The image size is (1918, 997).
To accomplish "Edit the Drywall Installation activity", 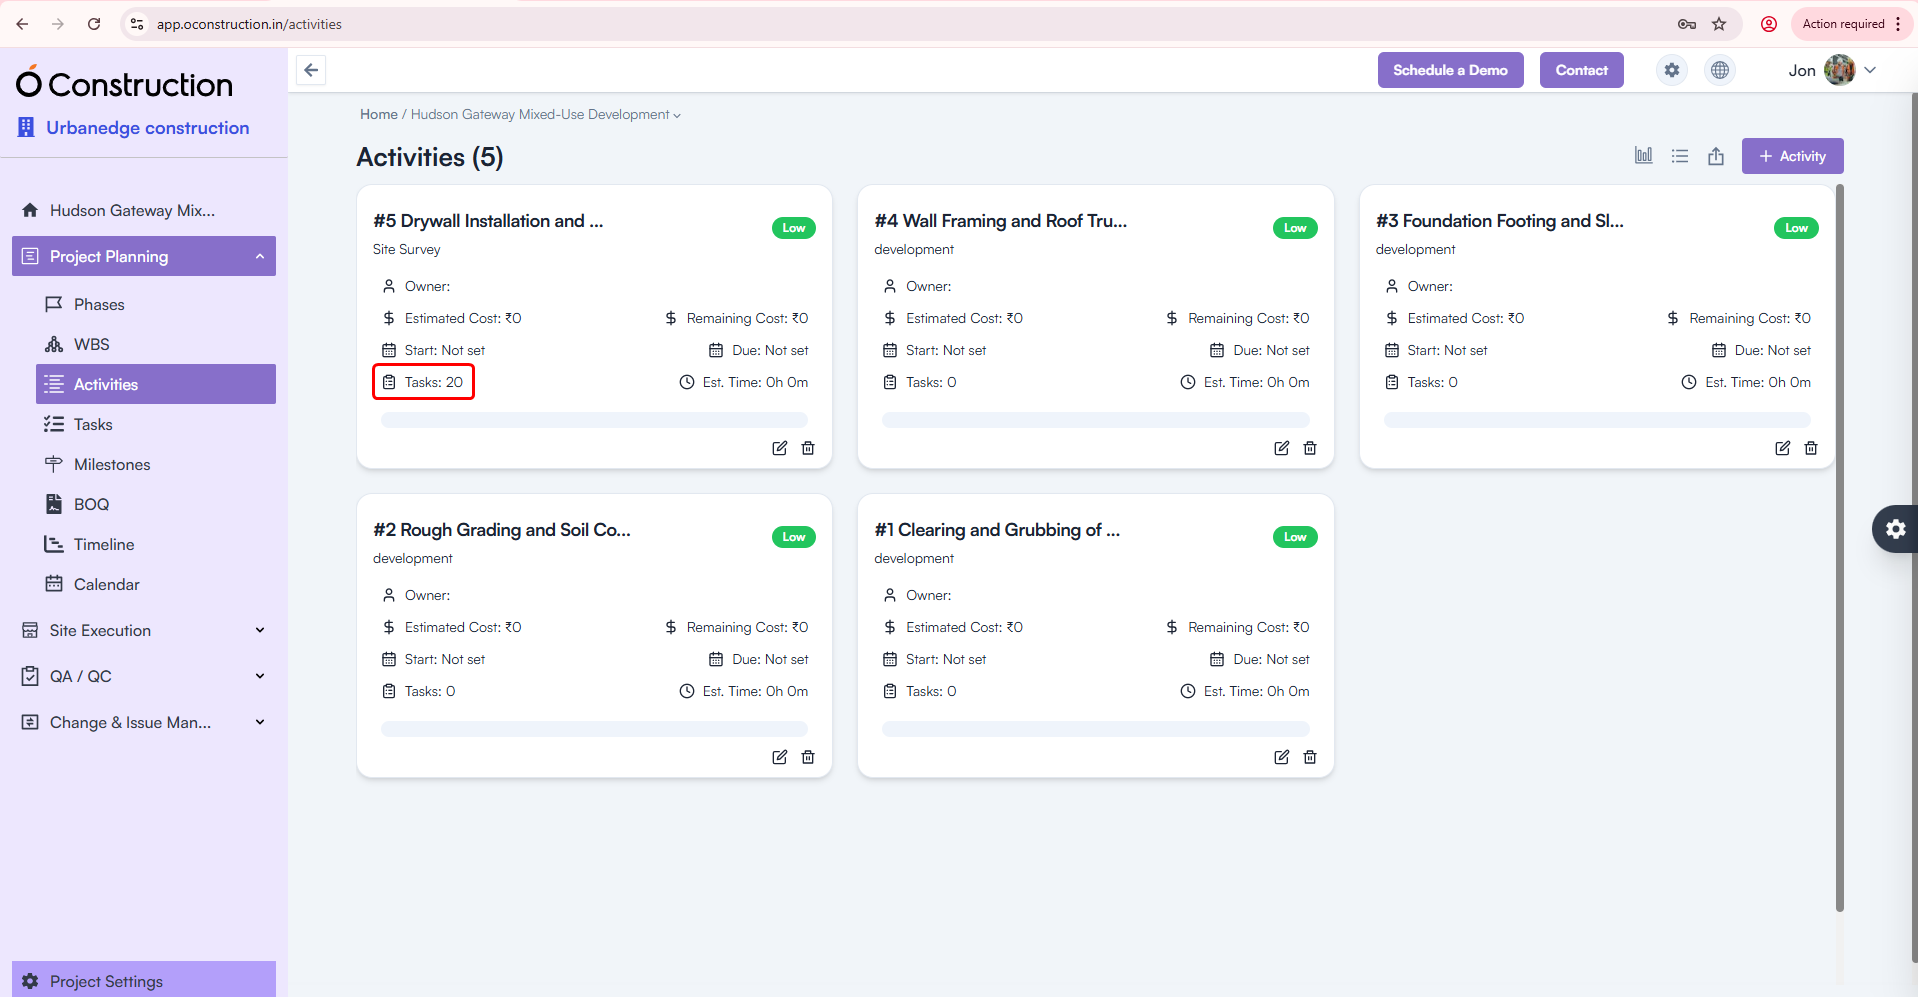I will tap(779, 448).
